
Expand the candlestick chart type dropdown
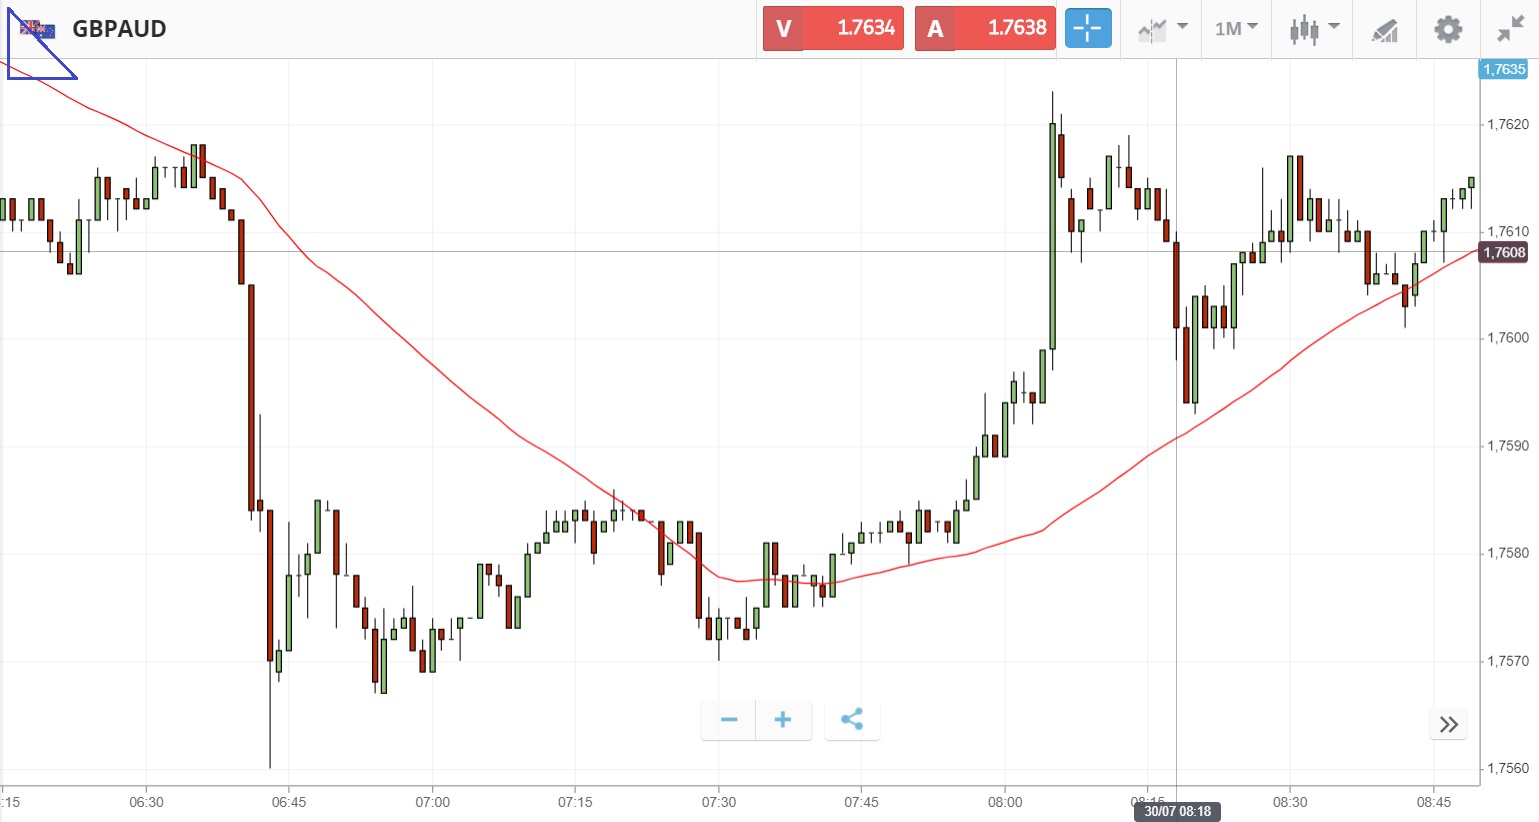pyautogui.click(x=1313, y=29)
